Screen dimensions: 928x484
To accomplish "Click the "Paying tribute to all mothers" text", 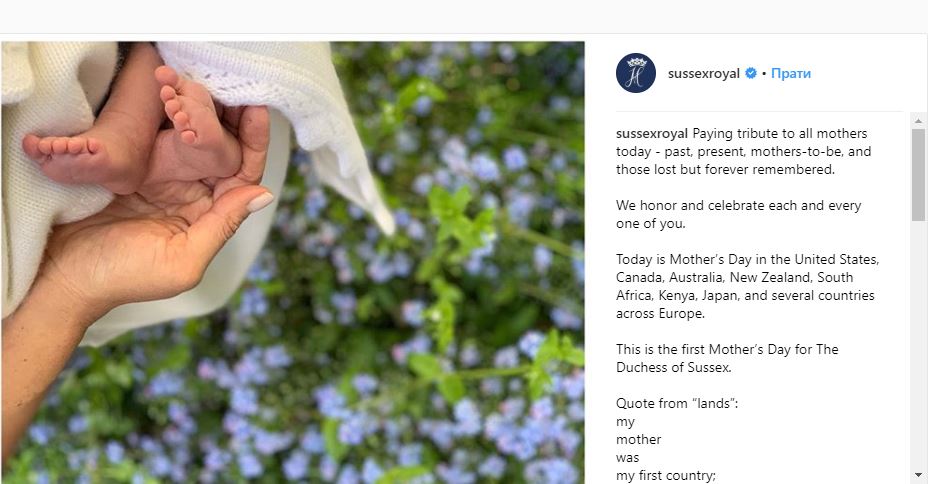I will [x=779, y=133].
